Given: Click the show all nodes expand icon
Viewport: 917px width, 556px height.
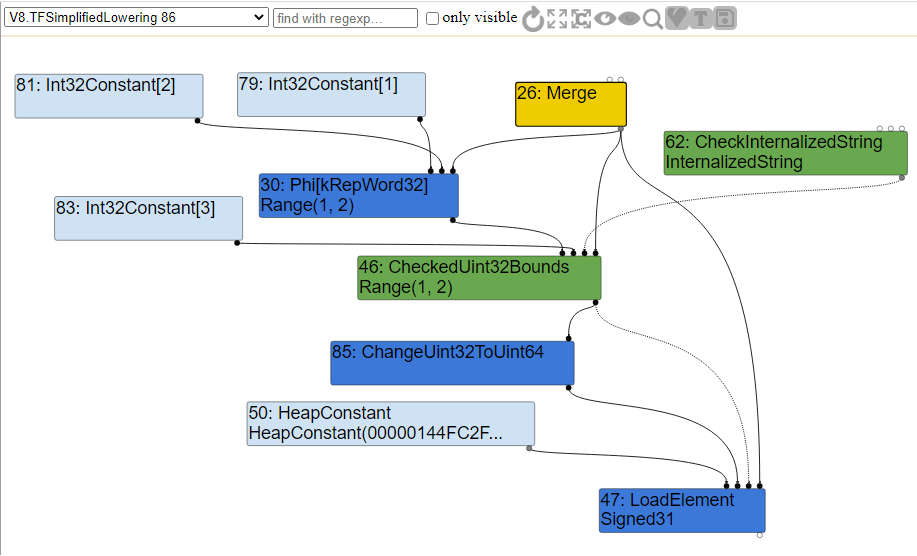Looking at the screenshot, I should (557, 19).
